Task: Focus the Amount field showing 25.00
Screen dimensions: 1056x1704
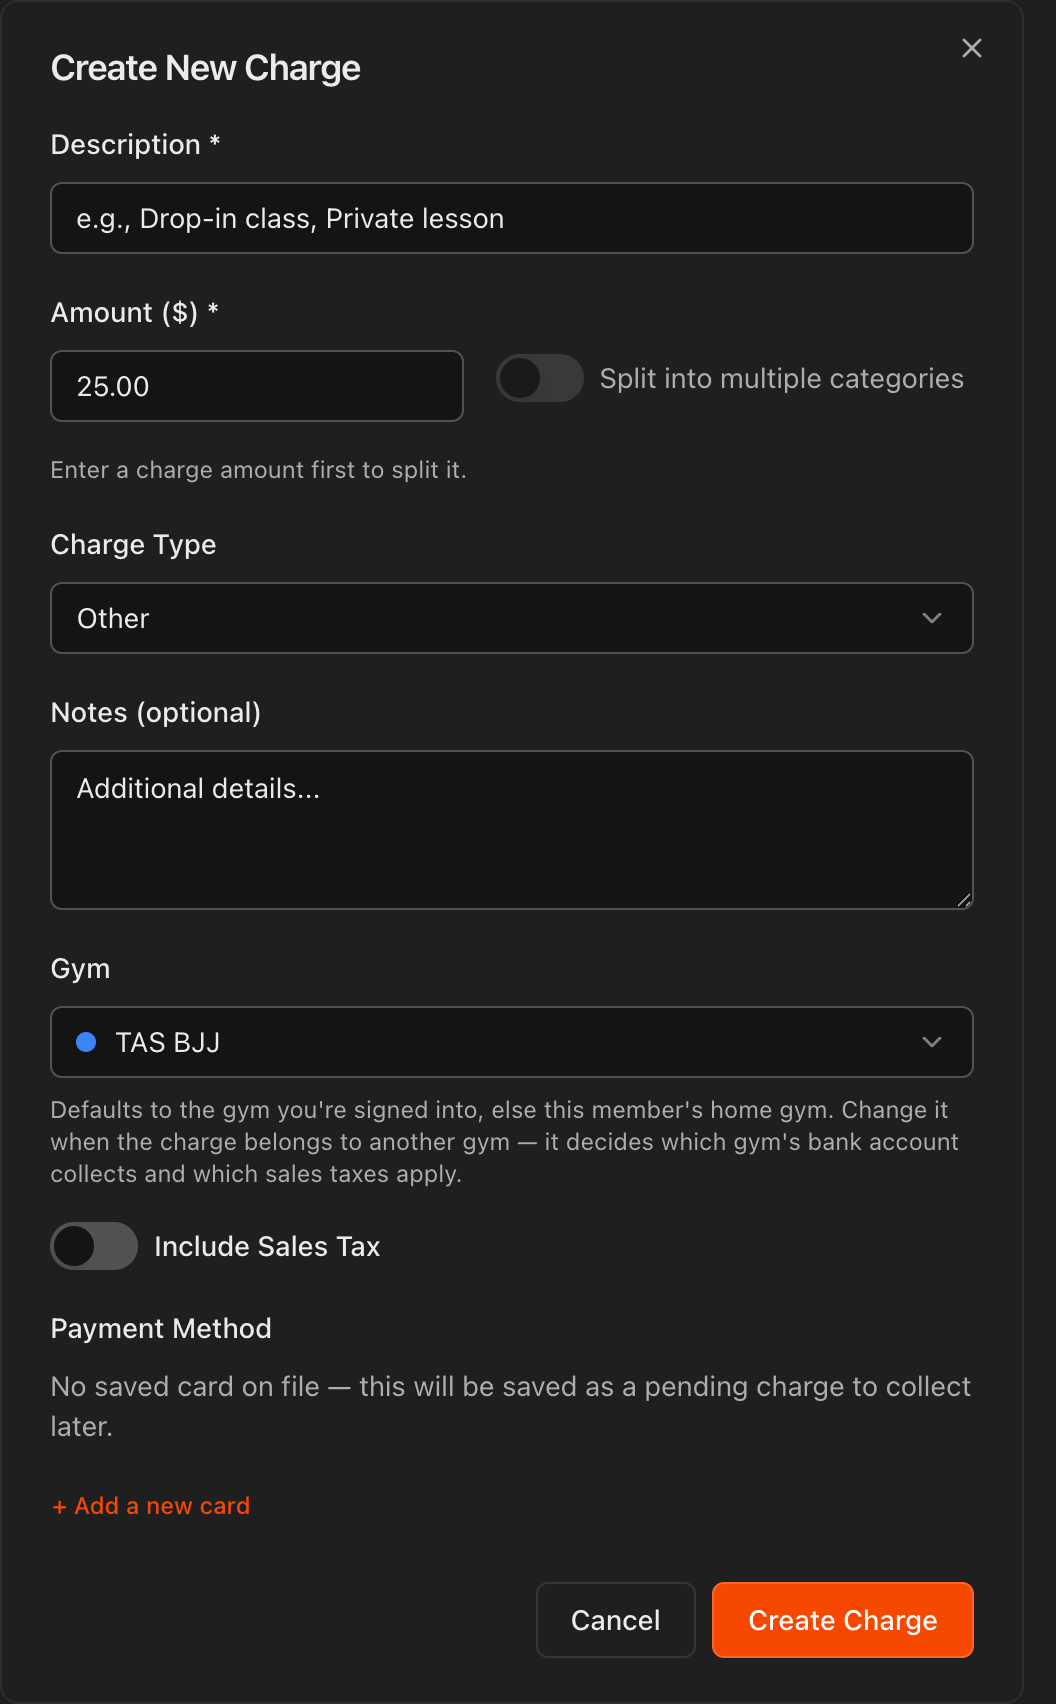Action: coord(257,386)
